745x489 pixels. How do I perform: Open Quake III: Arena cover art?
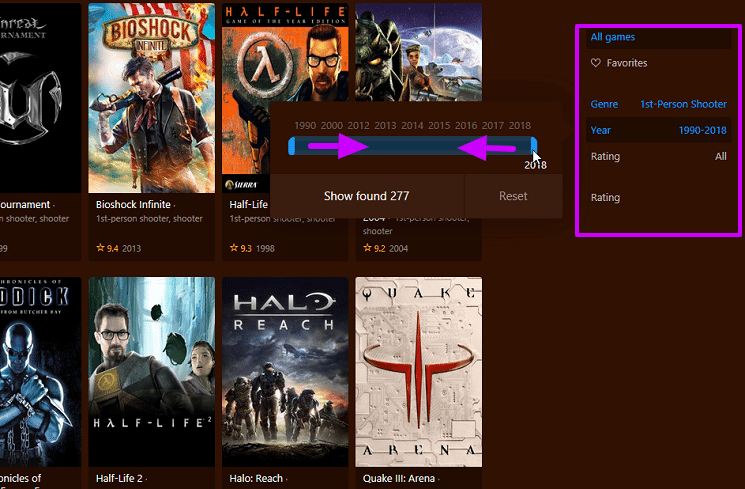(x=419, y=372)
